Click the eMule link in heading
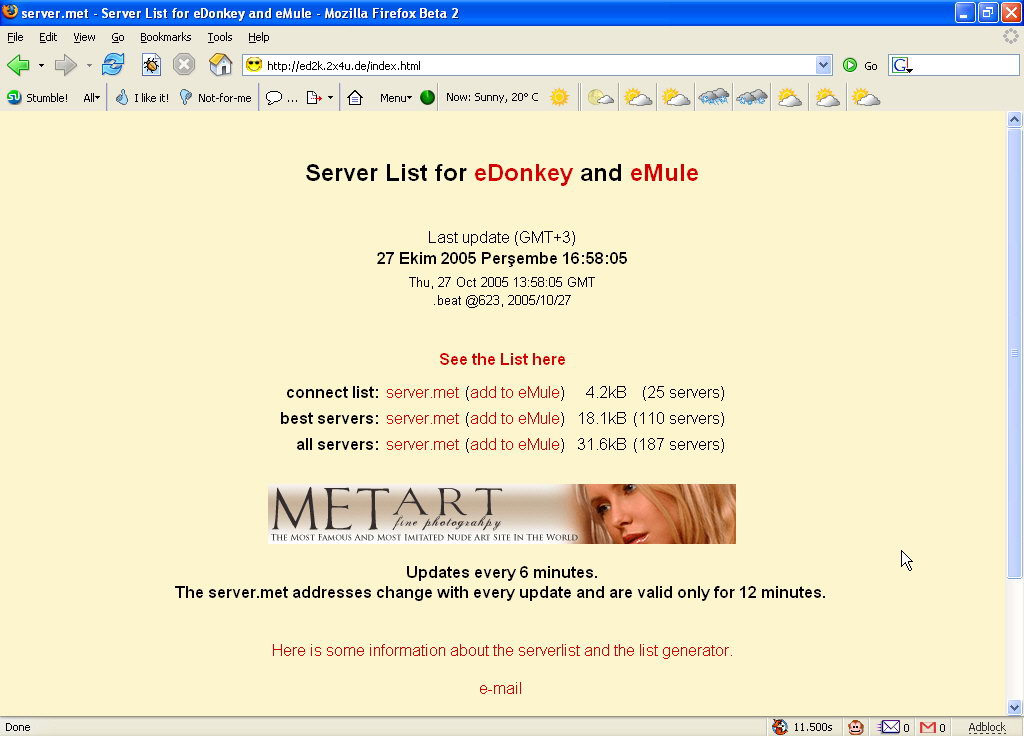The height and width of the screenshot is (736, 1024). coord(664,173)
